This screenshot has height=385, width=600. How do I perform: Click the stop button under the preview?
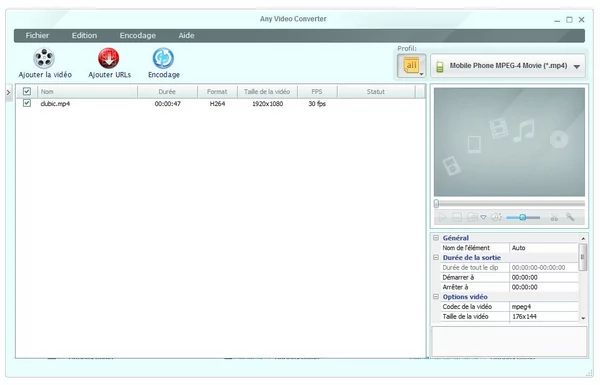457,217
